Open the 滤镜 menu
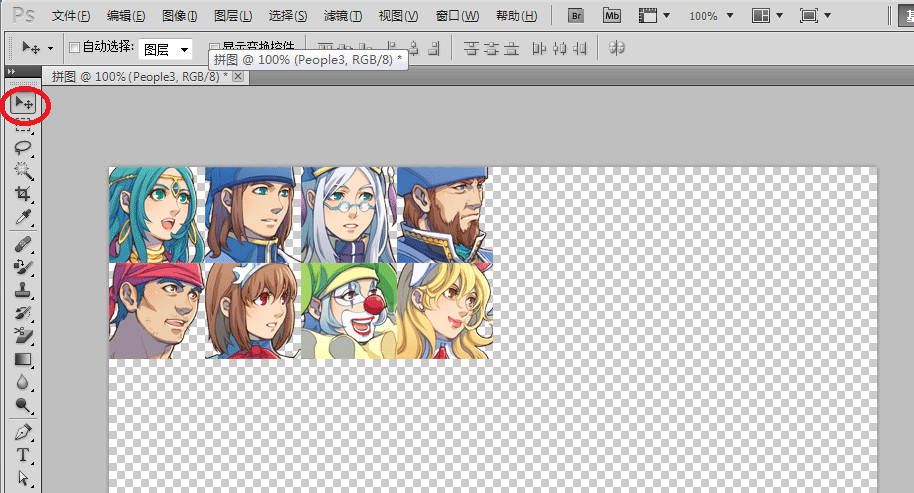 pos(344,16)
